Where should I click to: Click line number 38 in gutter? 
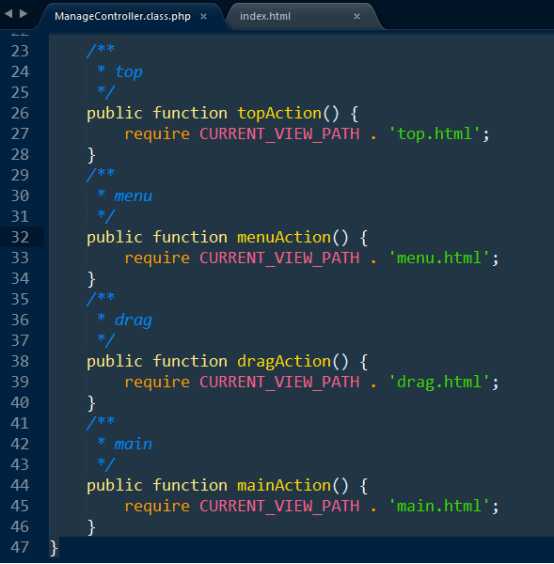coord(20,361)
